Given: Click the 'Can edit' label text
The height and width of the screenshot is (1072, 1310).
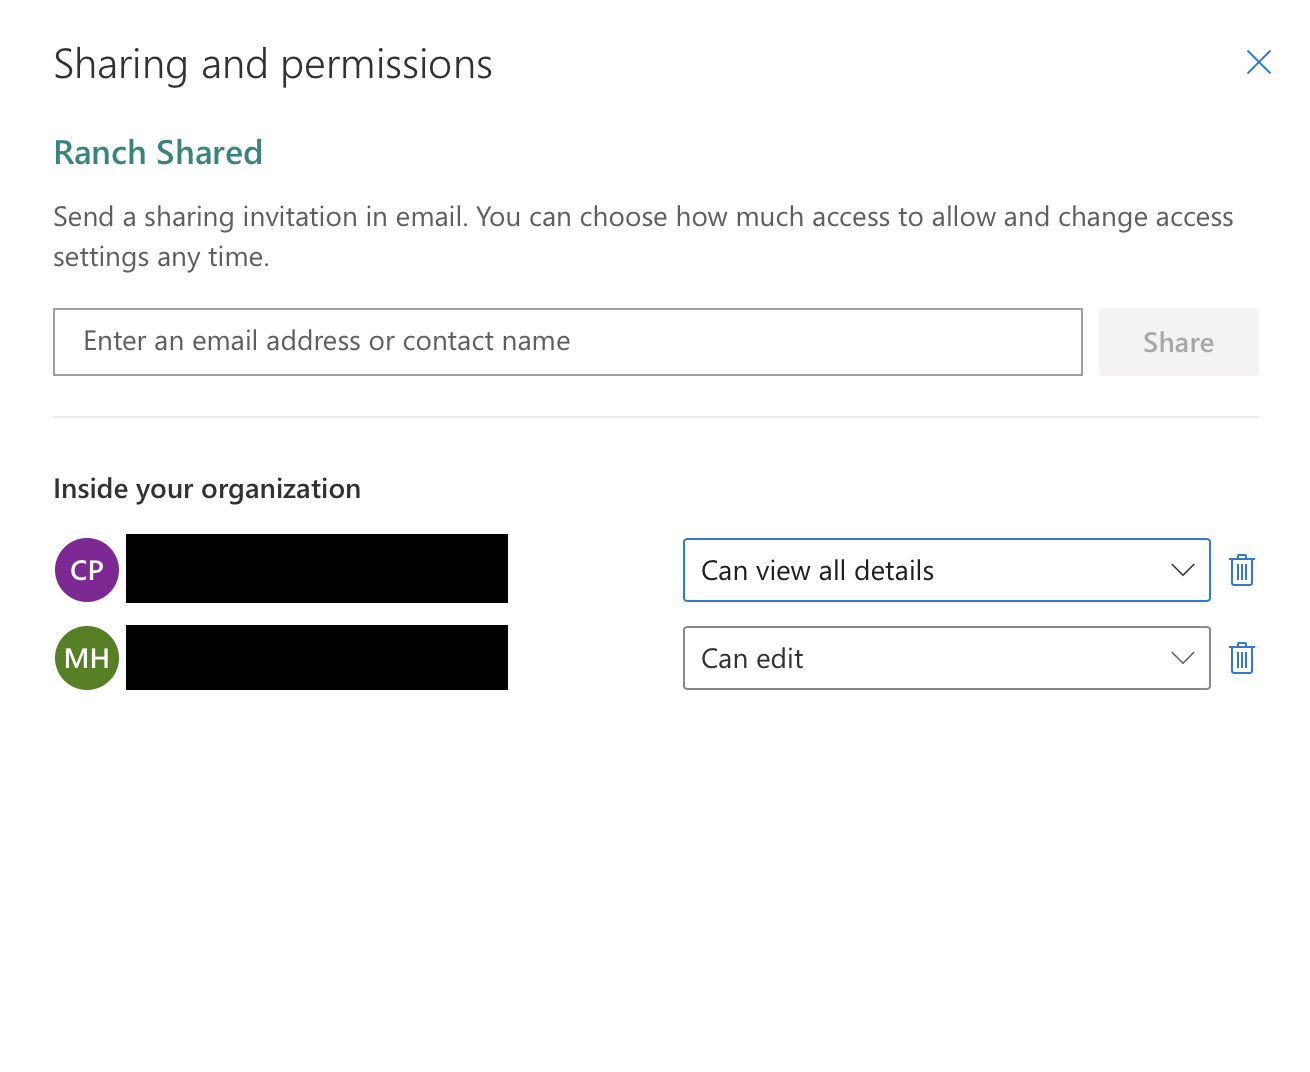Looking at the screenshot, I should tap(752, 659).
